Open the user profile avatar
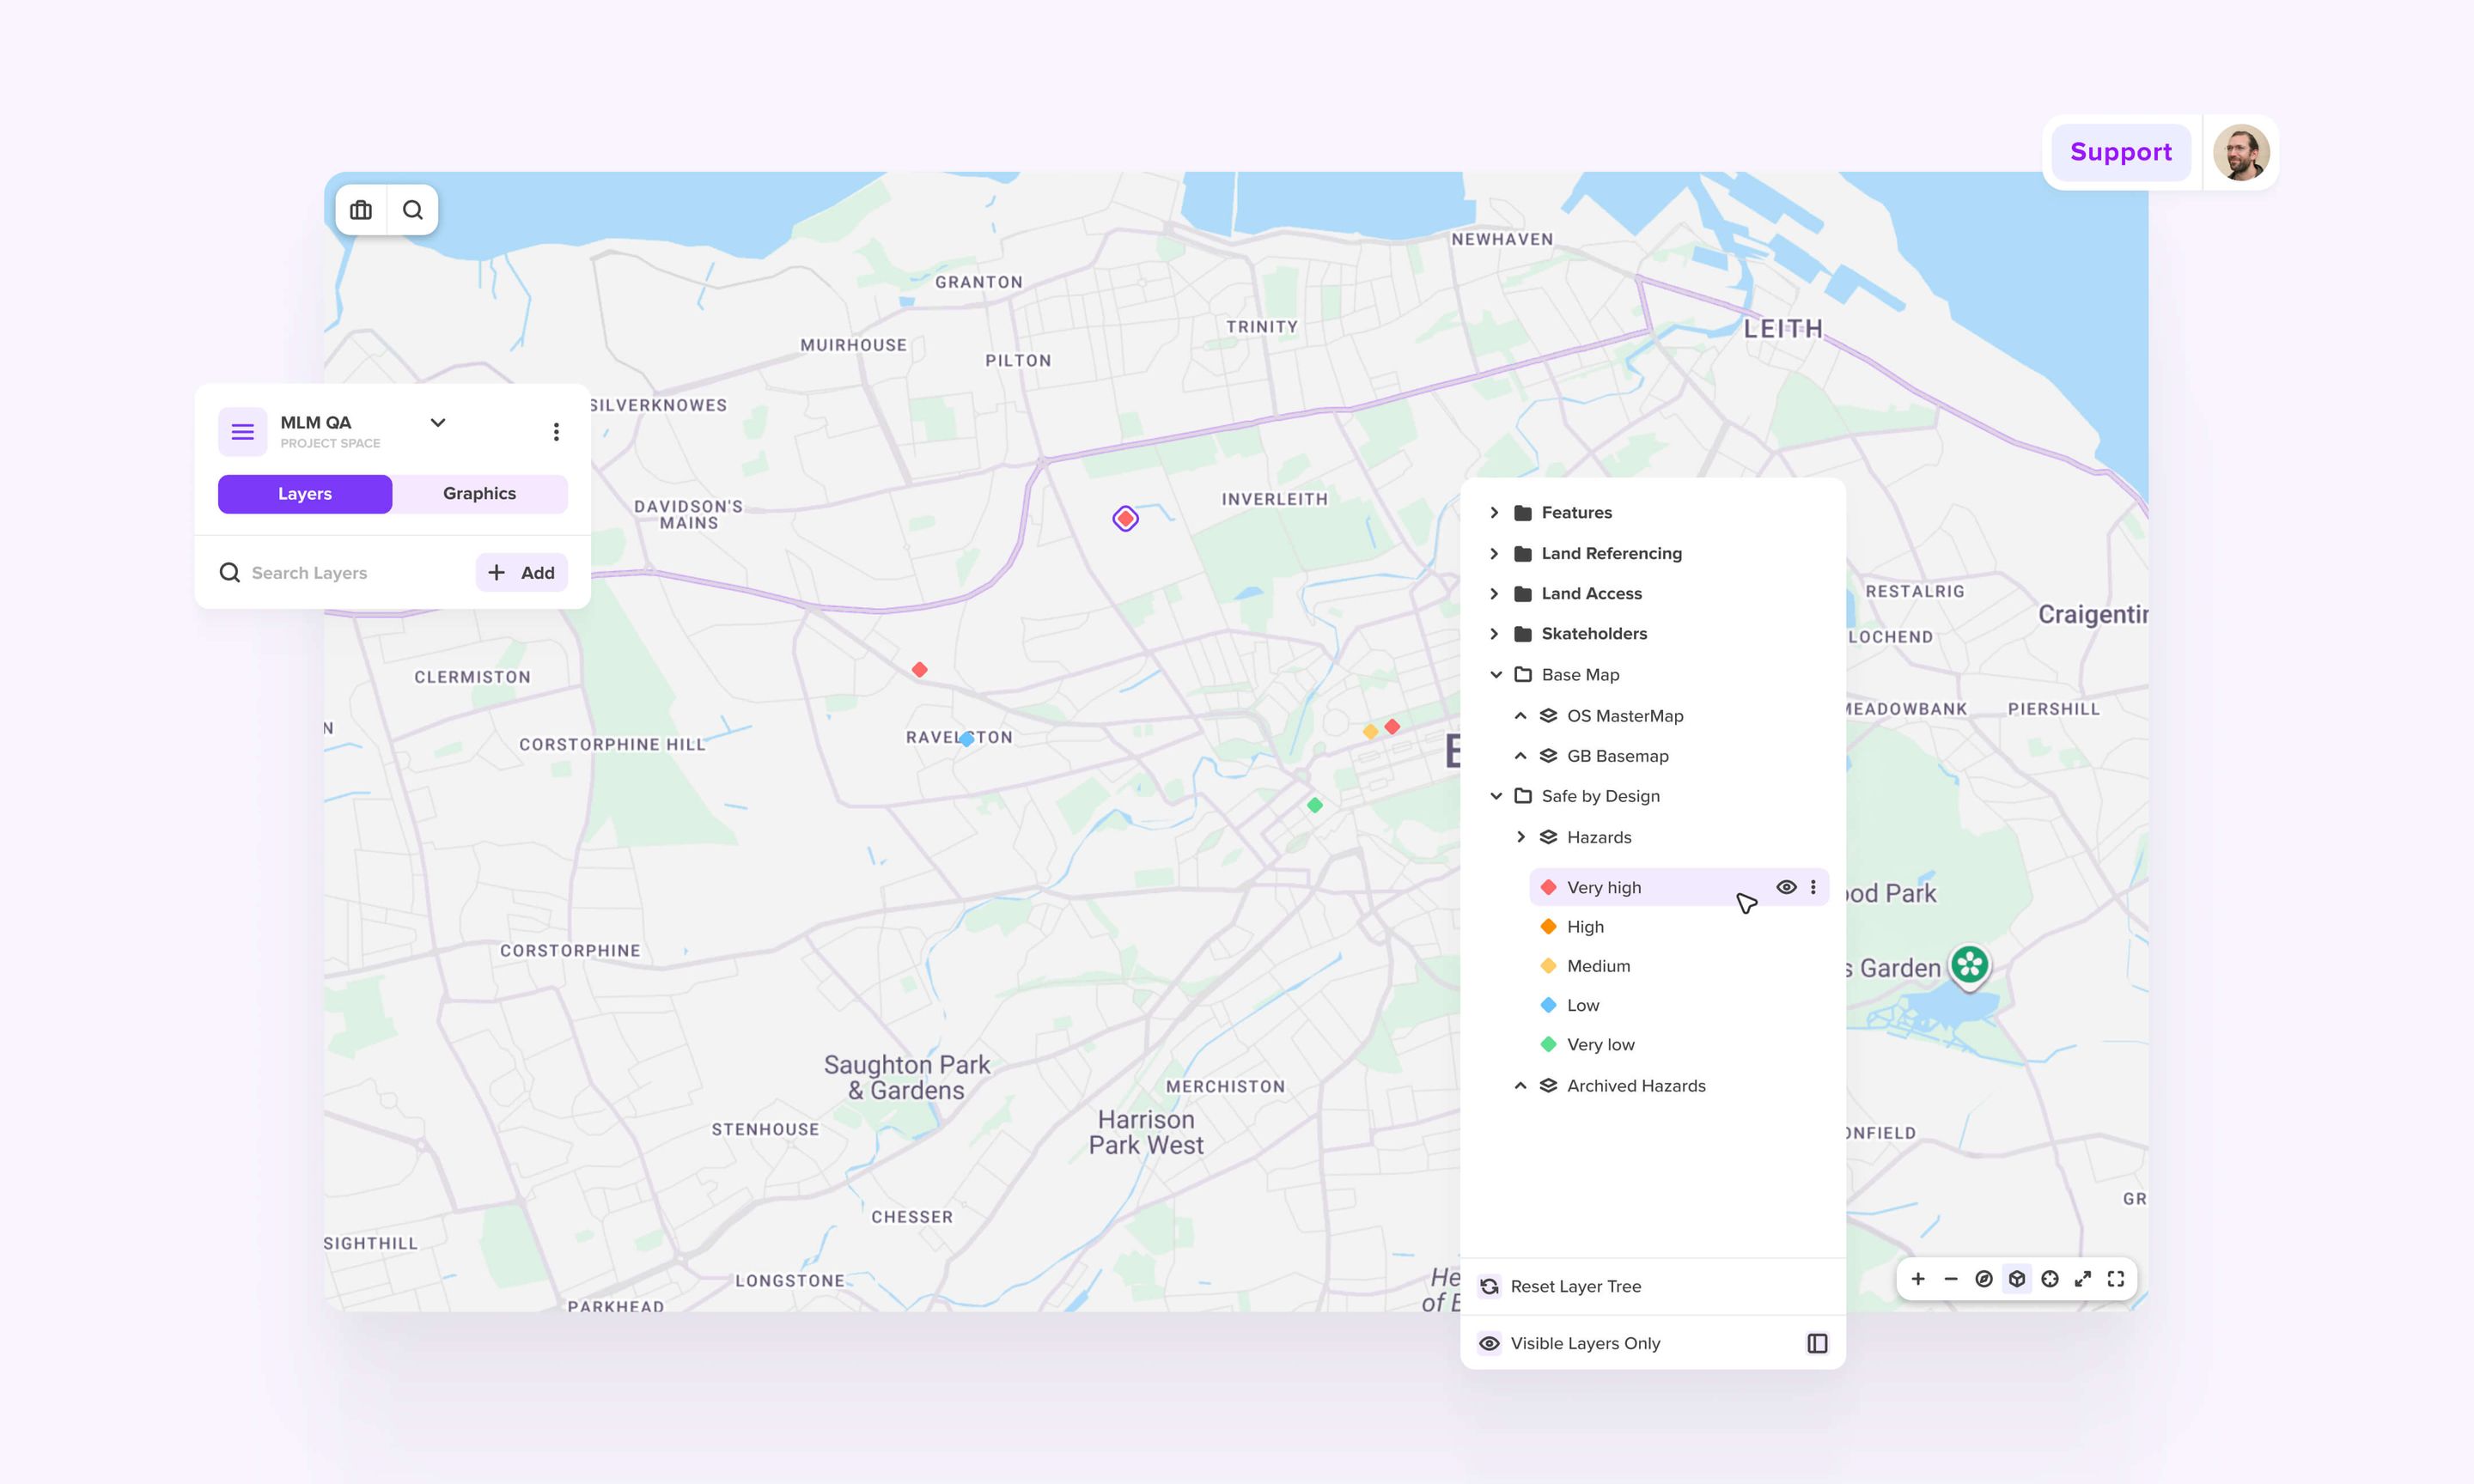 point(2241,152)
